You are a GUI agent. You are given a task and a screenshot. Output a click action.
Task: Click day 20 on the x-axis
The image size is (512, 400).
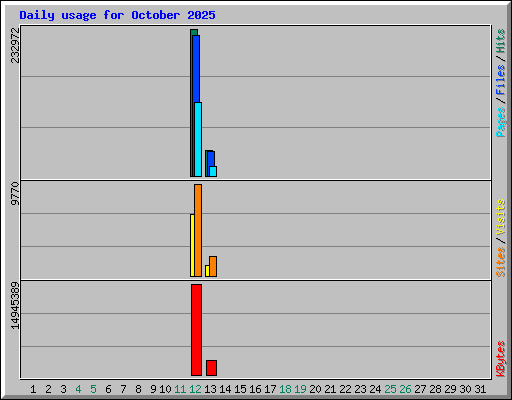click(x=315, y=389)
